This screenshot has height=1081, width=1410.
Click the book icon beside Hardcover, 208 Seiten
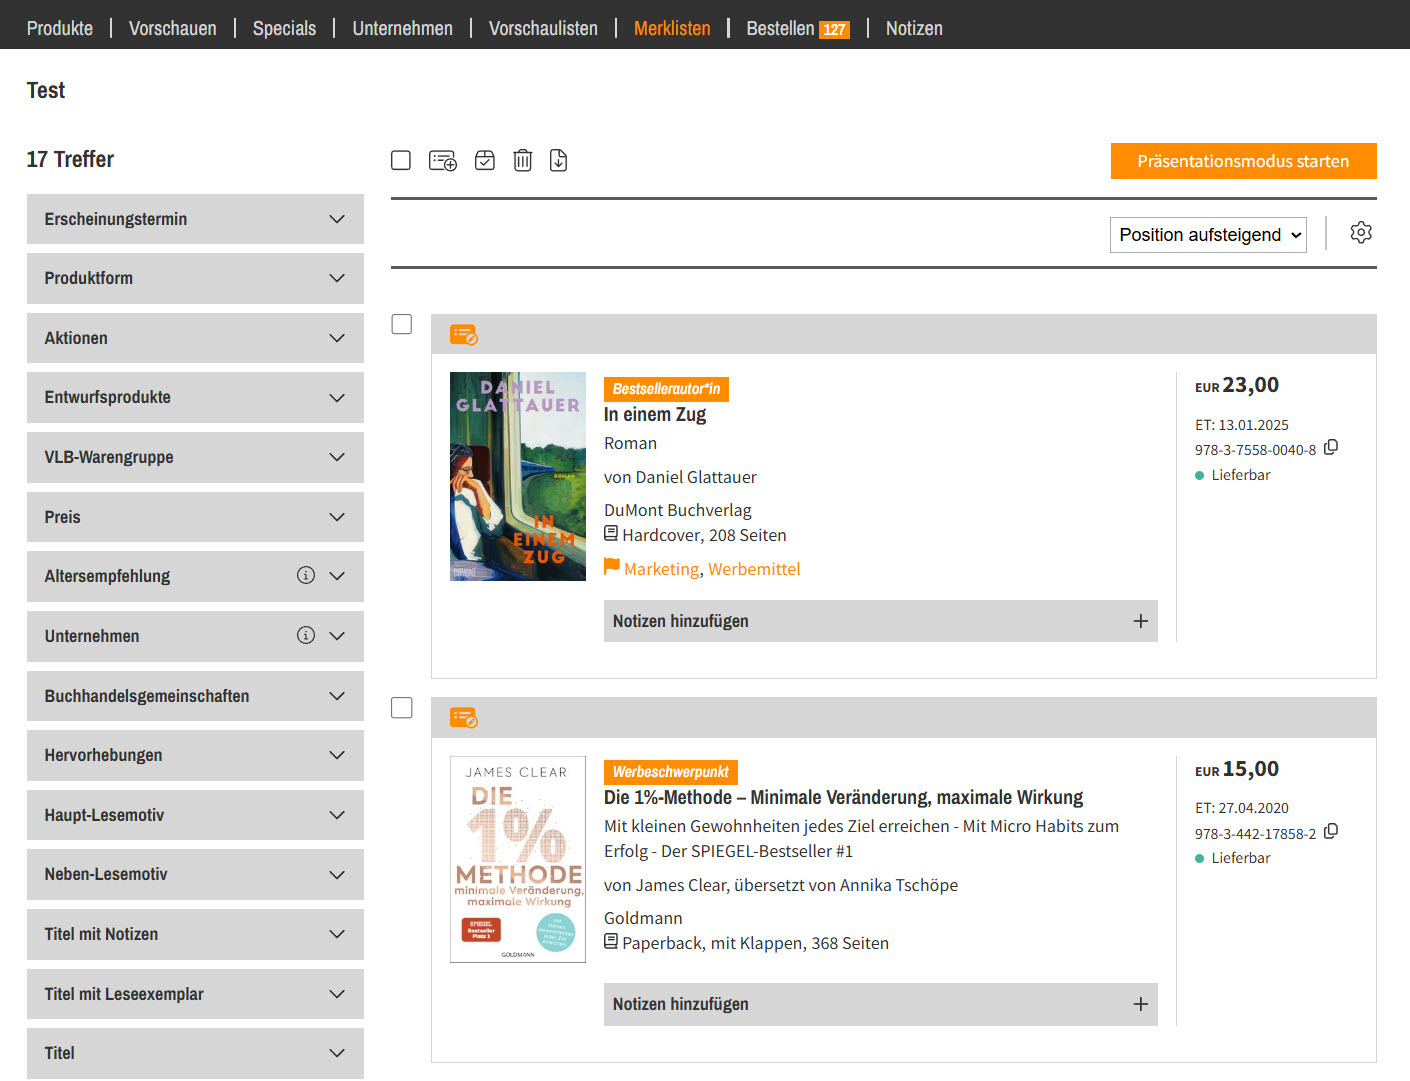[611, 534]
